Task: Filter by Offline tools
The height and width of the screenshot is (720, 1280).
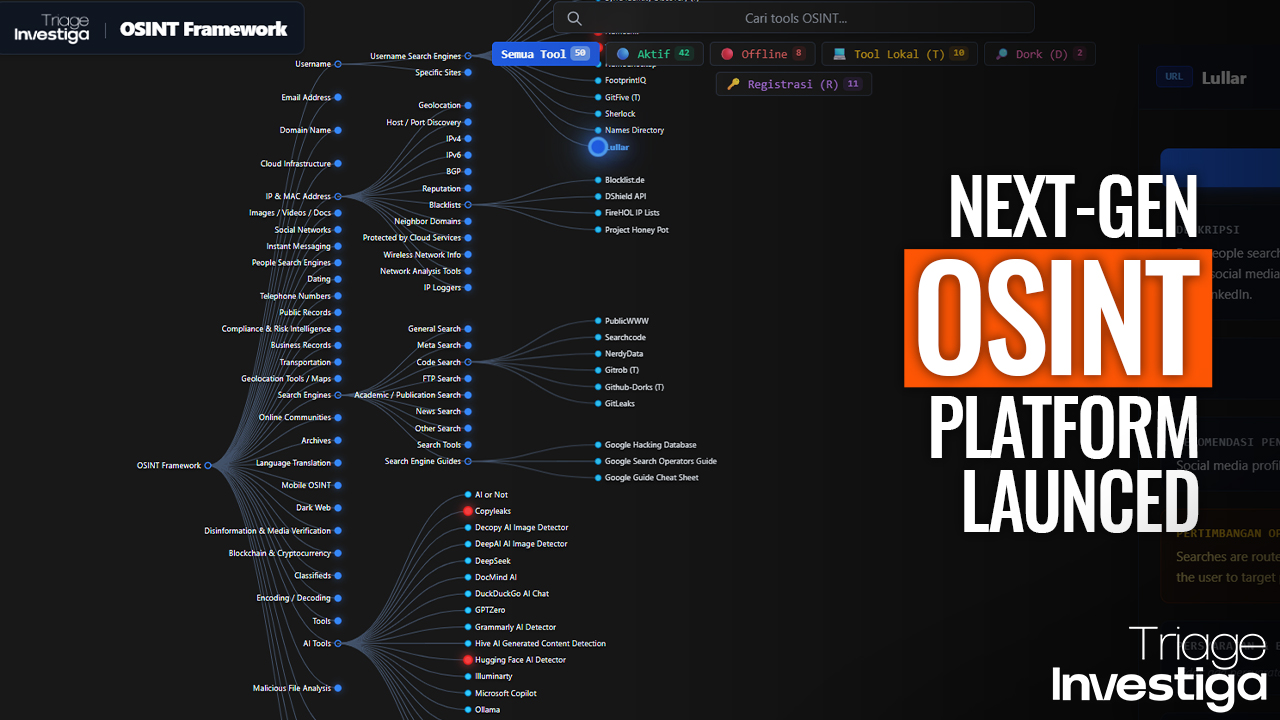Action: click(x=763, y=54)
